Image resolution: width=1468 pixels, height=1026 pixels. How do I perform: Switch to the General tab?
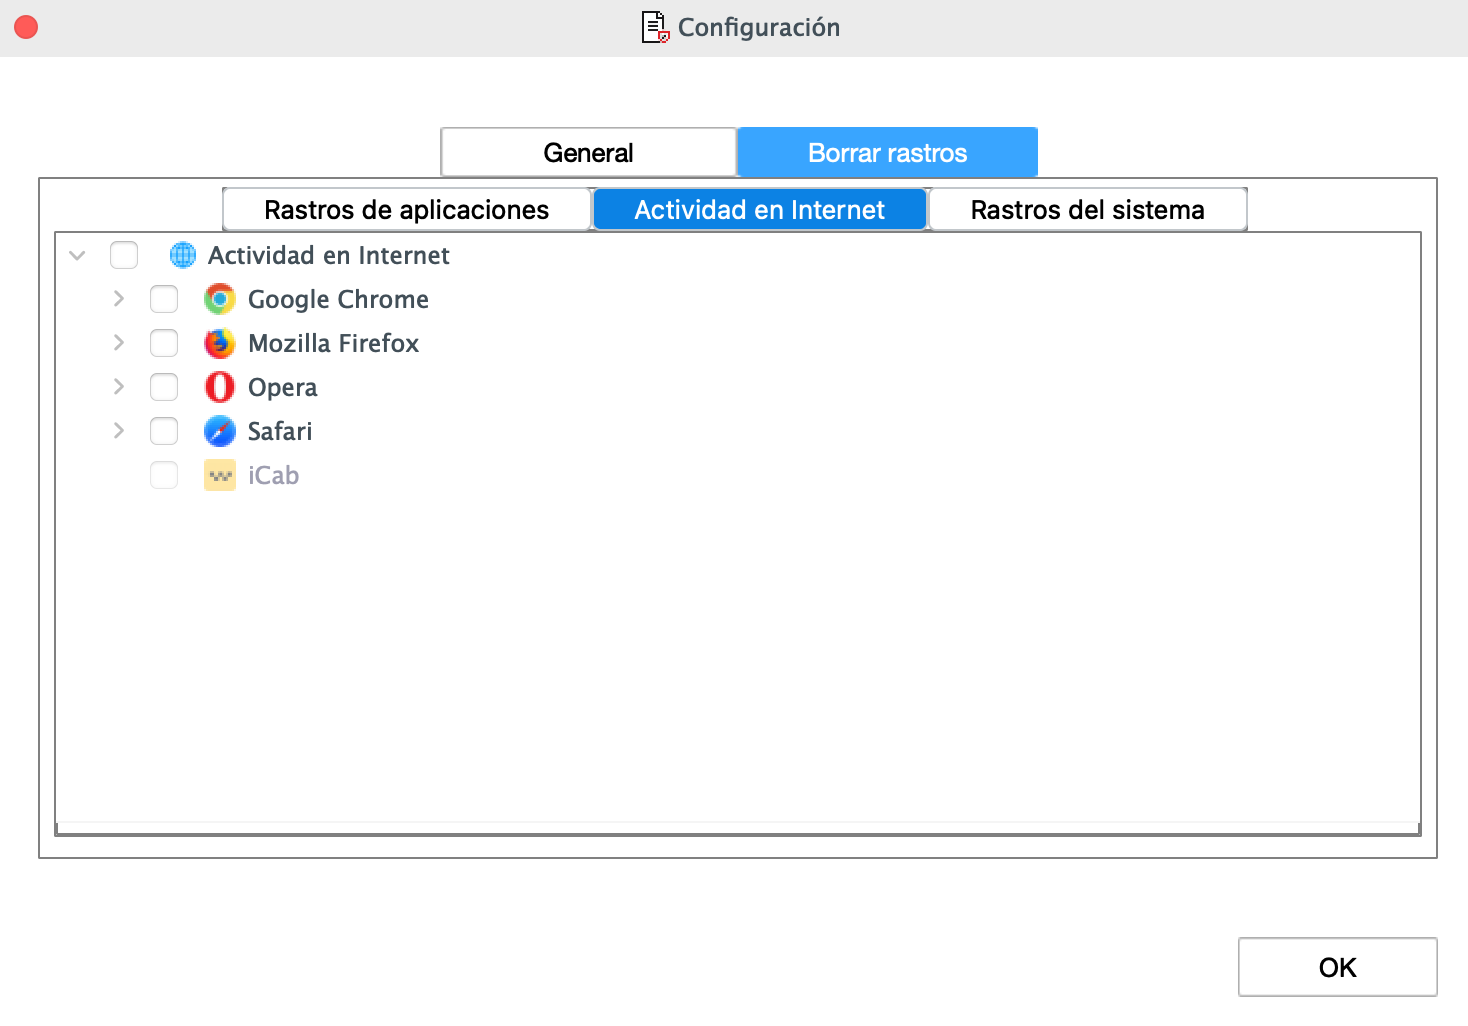[x=588, y=153]
